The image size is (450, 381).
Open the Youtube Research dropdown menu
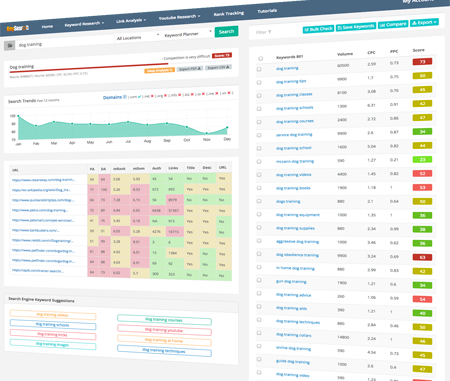tap(179, 17)
